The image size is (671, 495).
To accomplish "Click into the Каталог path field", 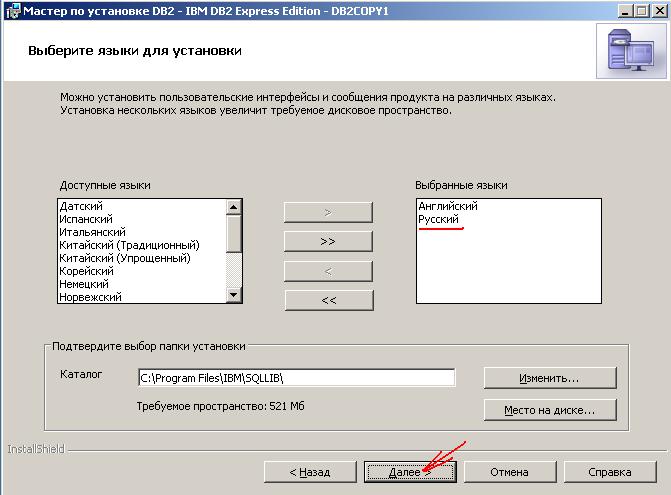I will click(297, 378).
